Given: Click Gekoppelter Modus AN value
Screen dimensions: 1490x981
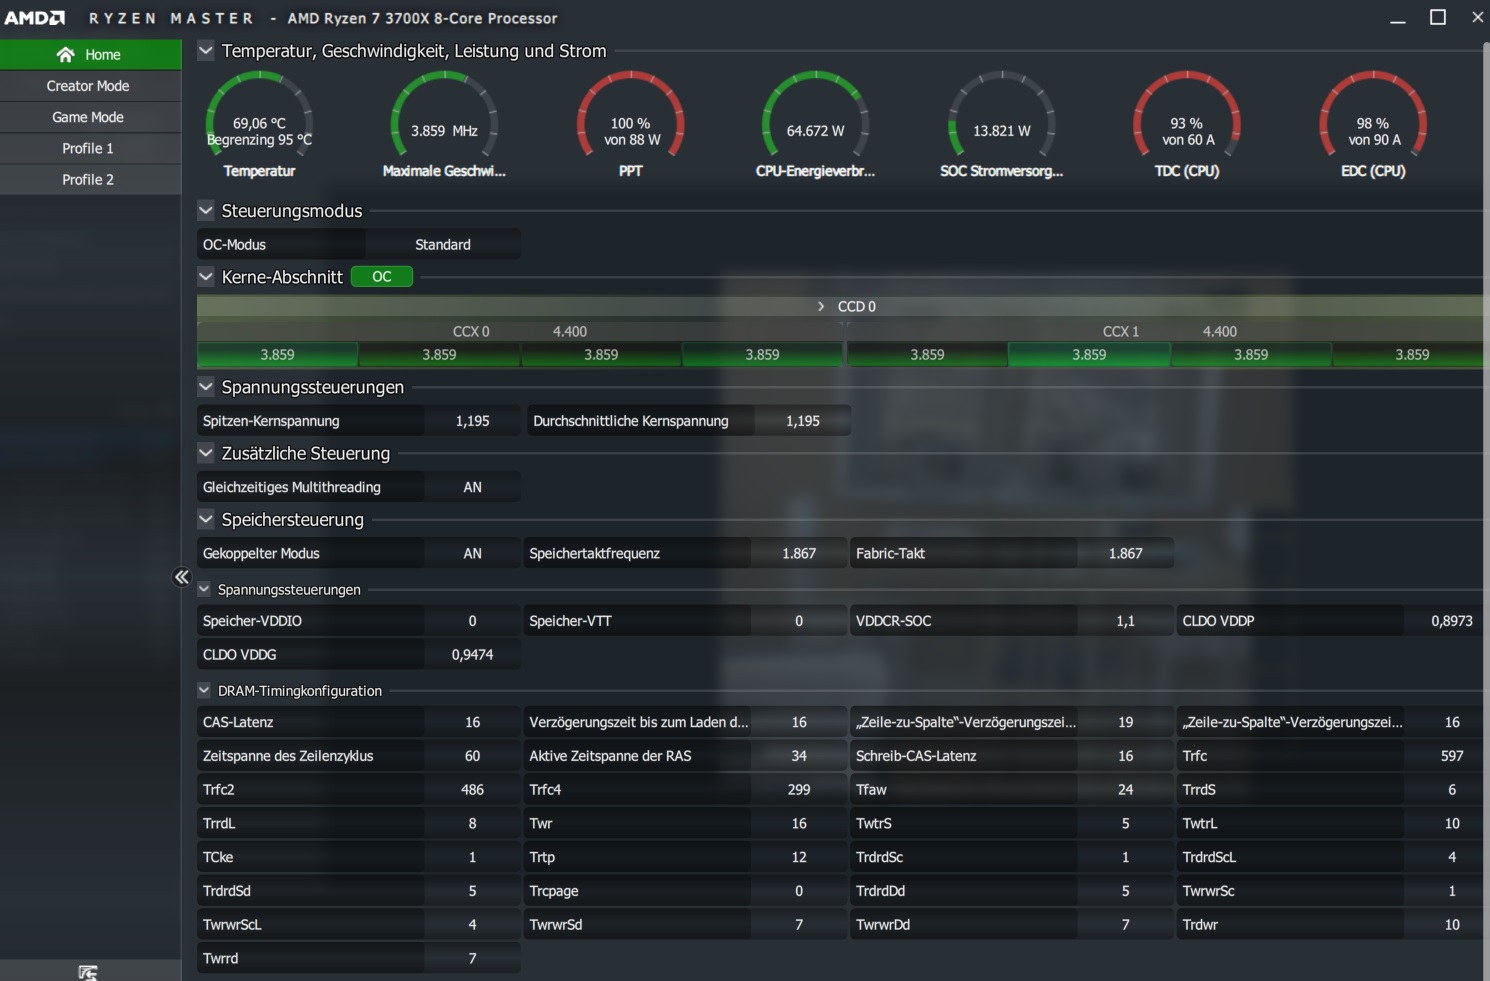Looking at the screenshot, I should pyautogui.click(x=472, y=553).
